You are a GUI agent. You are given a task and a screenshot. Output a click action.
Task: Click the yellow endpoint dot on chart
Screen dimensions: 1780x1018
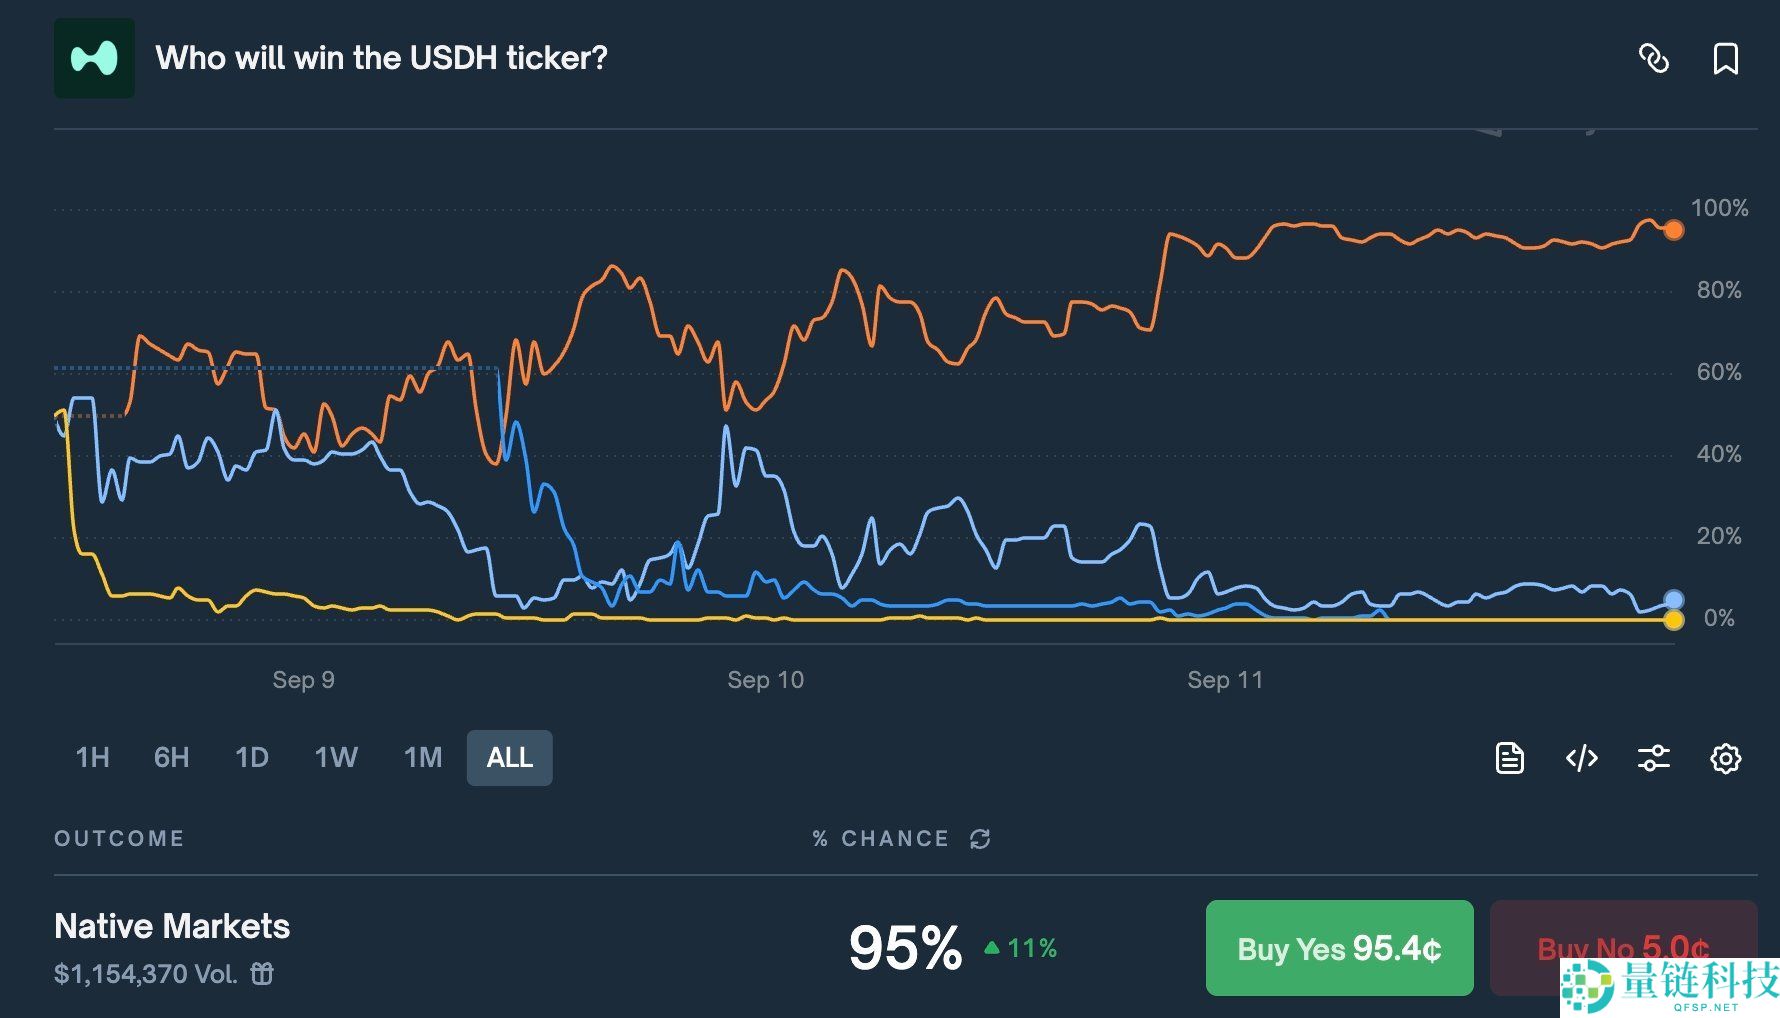(1673, 621)
